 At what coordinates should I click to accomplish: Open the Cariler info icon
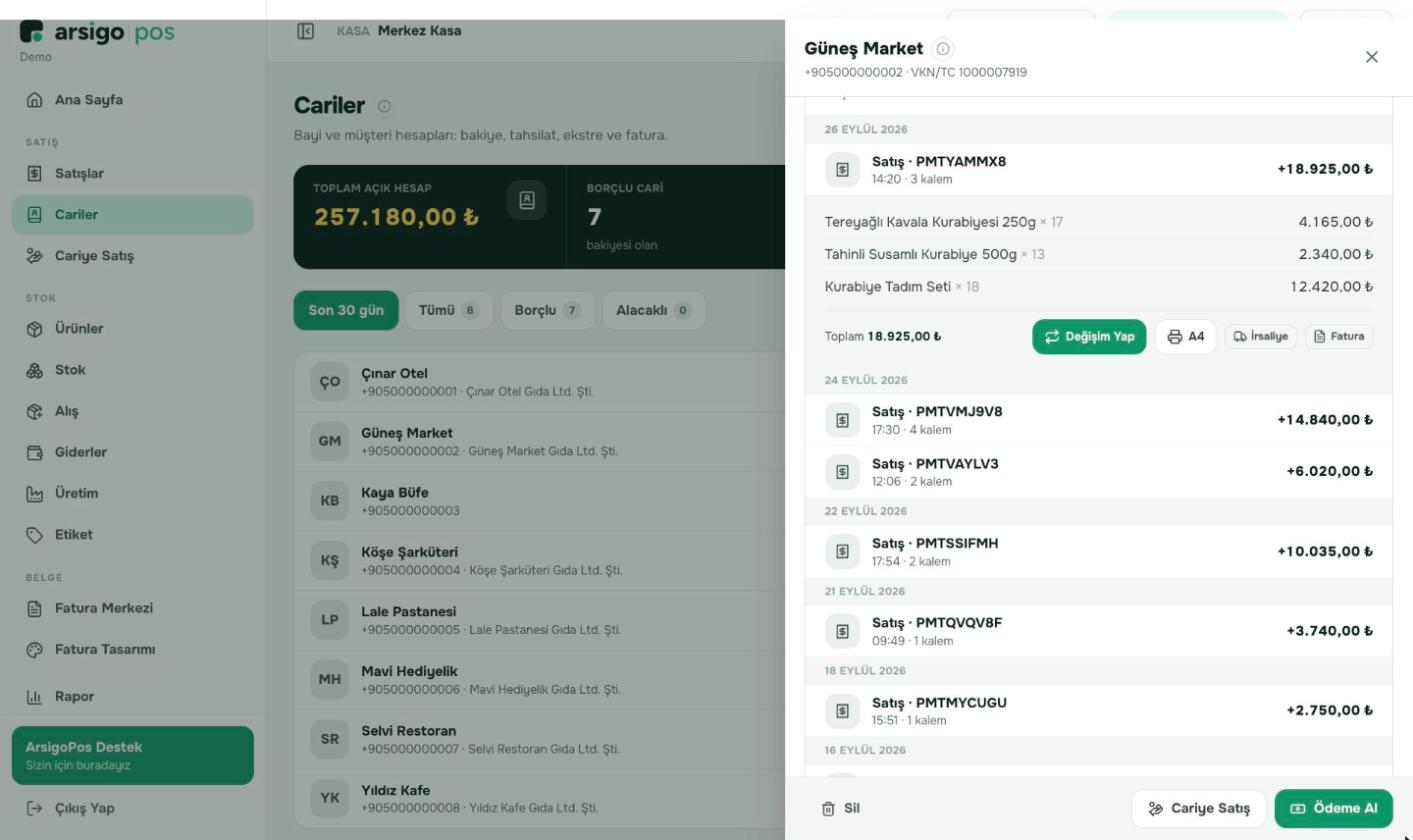[384, 106]
